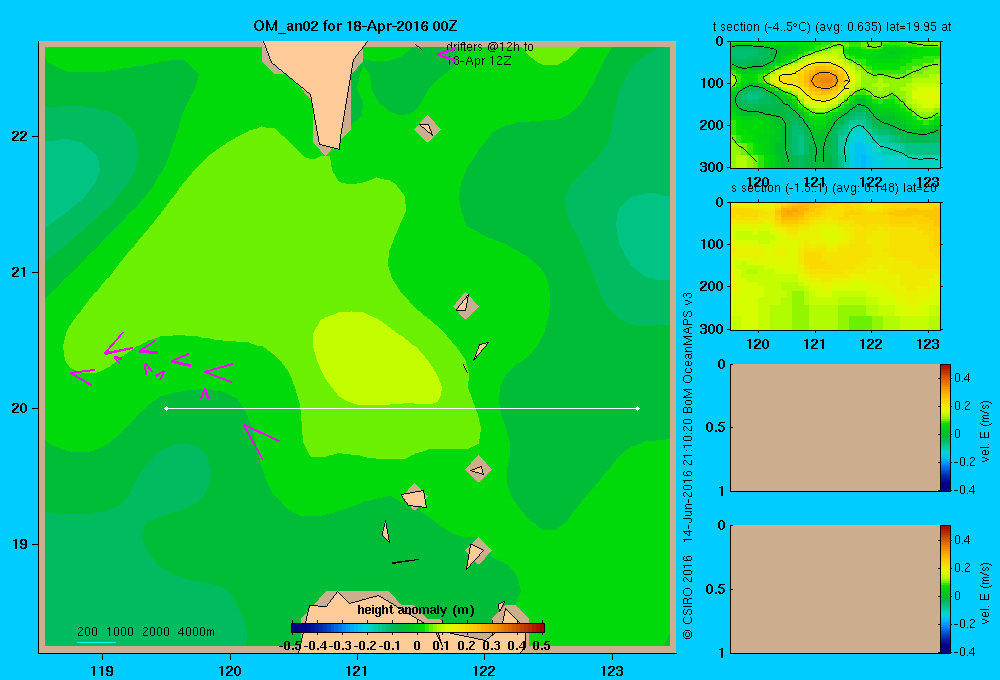The width and height of the screenshot is (1000, 680).
Task: Click the '200 1000 2000 4000m' depth contour legend
Action: tap(145, 632)
